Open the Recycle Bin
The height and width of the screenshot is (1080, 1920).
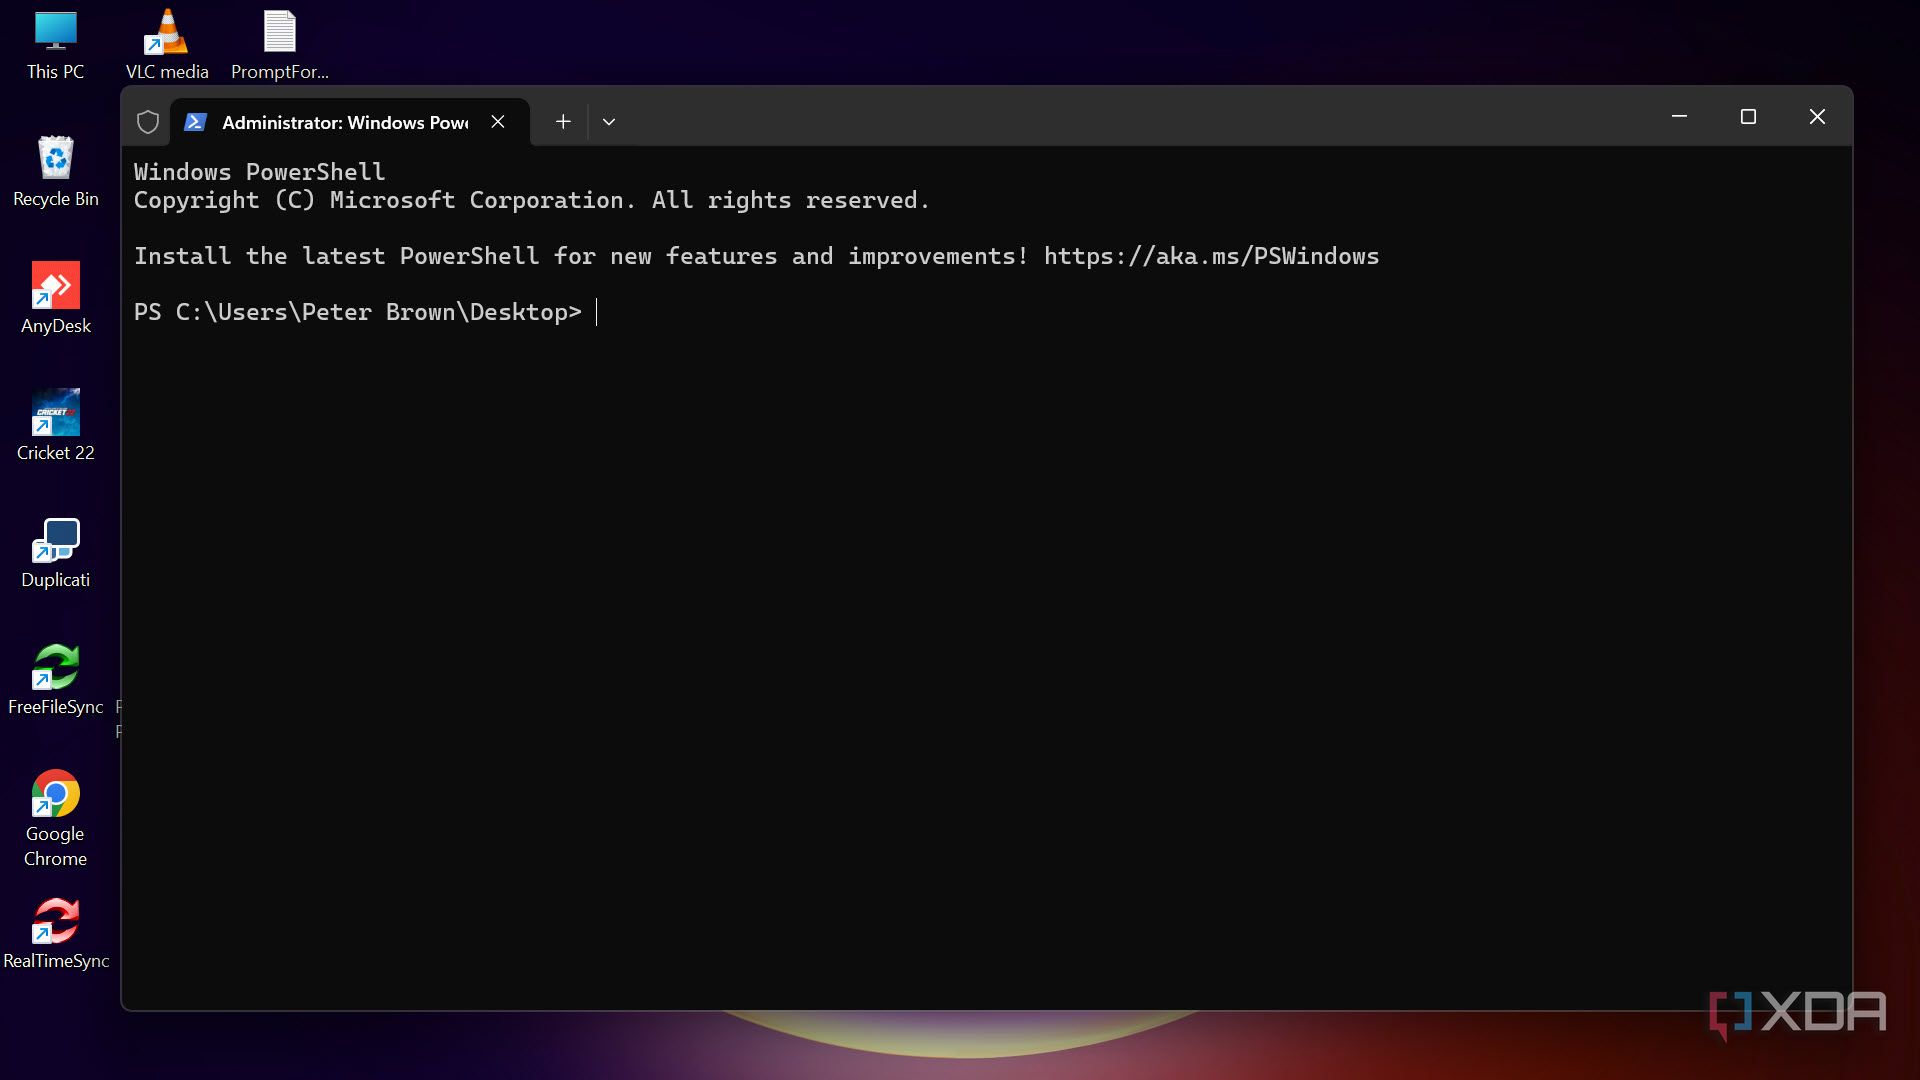point(55,160)
